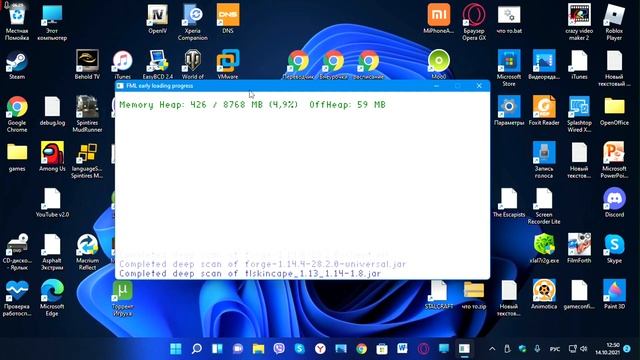Click the line ending in !skincape_1.13_1.14-1.8.jar
Viewport: 640px width, 360px height.
coord(250,273)
